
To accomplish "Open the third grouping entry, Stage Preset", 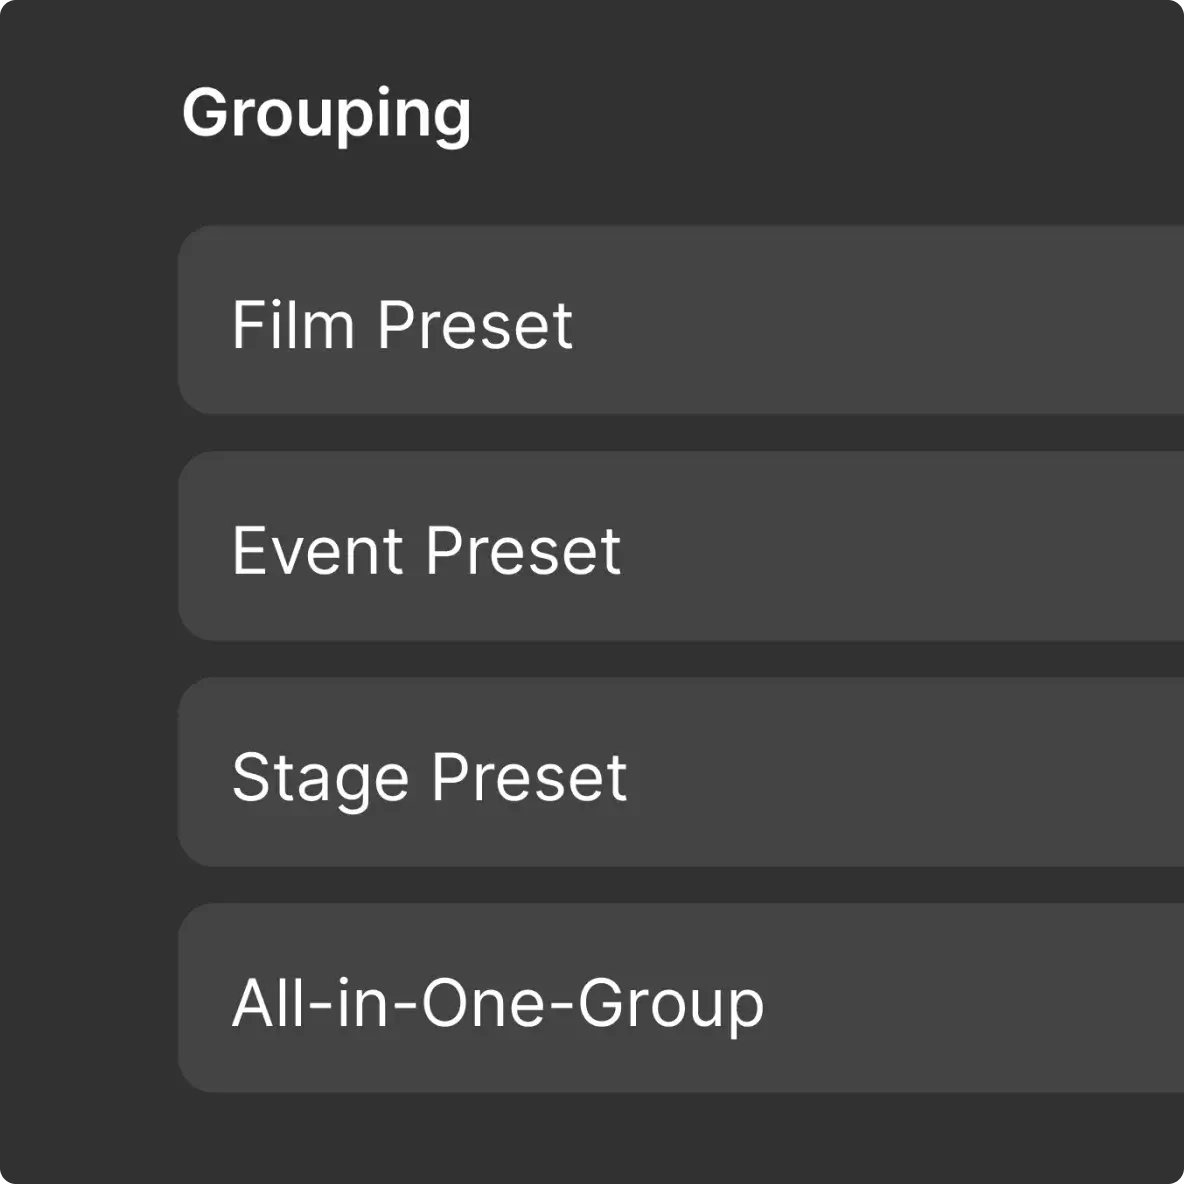I will (x=680, y=773).
